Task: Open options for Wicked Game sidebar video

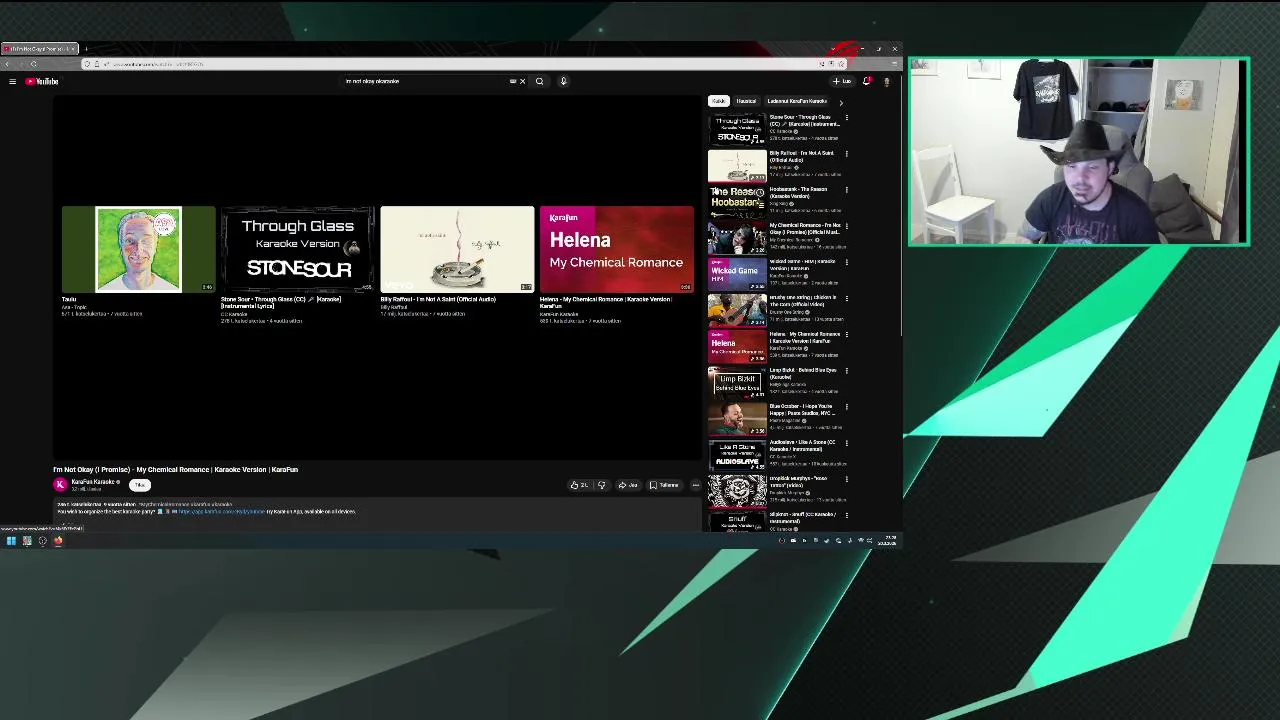Action: (x=846, y=262)
